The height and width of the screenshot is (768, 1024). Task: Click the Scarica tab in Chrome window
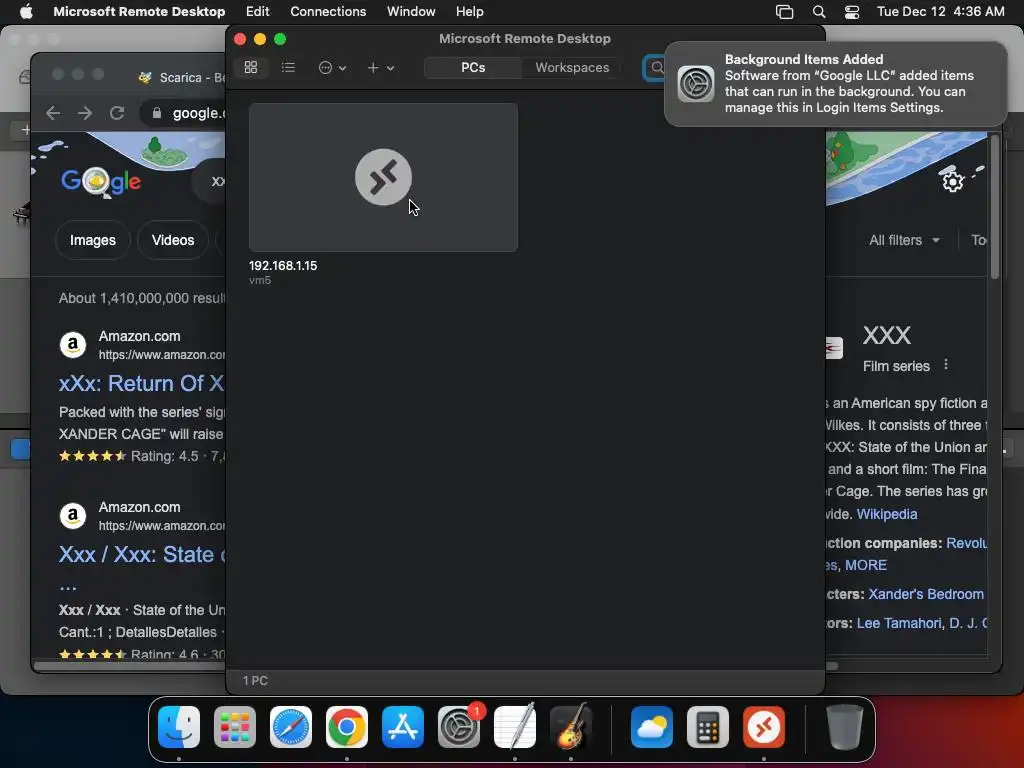tap(181, 78)
